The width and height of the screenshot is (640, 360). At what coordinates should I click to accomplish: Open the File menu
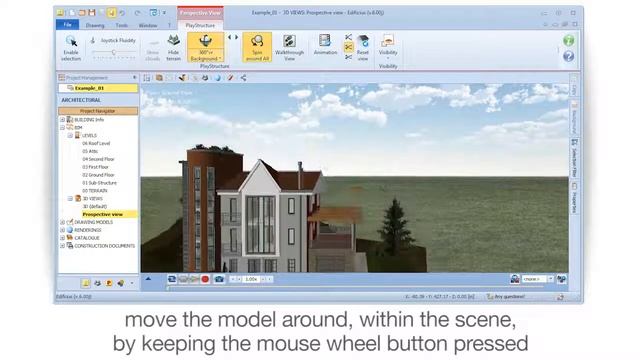[x=67, y=25]
